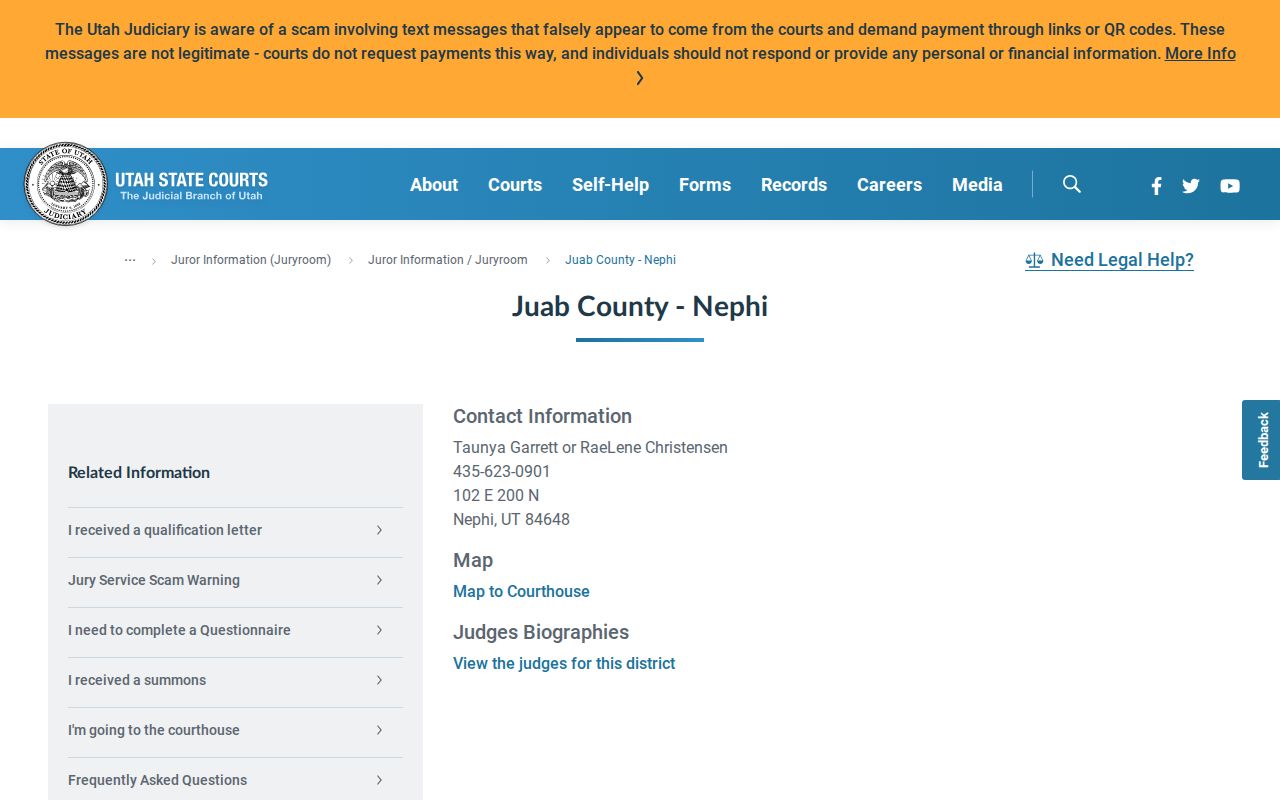The height and width of the screenshot is (800, 1280).
Task: Click the scales icon beside Need Legal Help
Action: (1034, 260)
